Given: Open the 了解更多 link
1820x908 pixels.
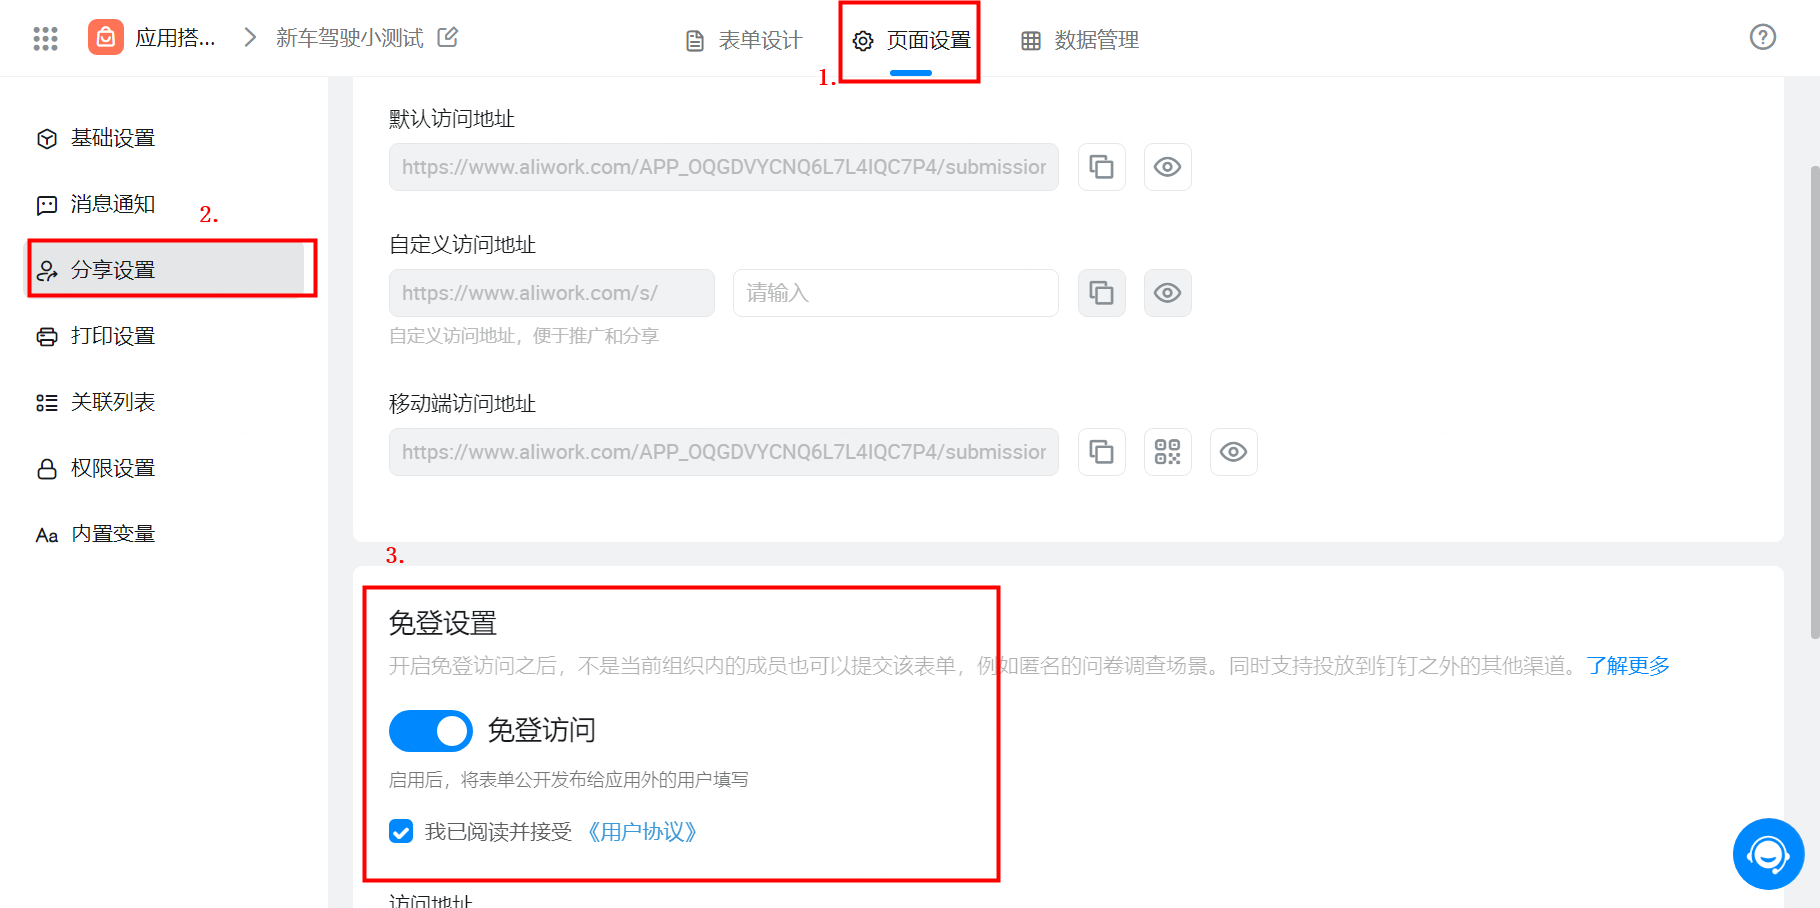Looking at the screenshot, I should (1628, 666).
